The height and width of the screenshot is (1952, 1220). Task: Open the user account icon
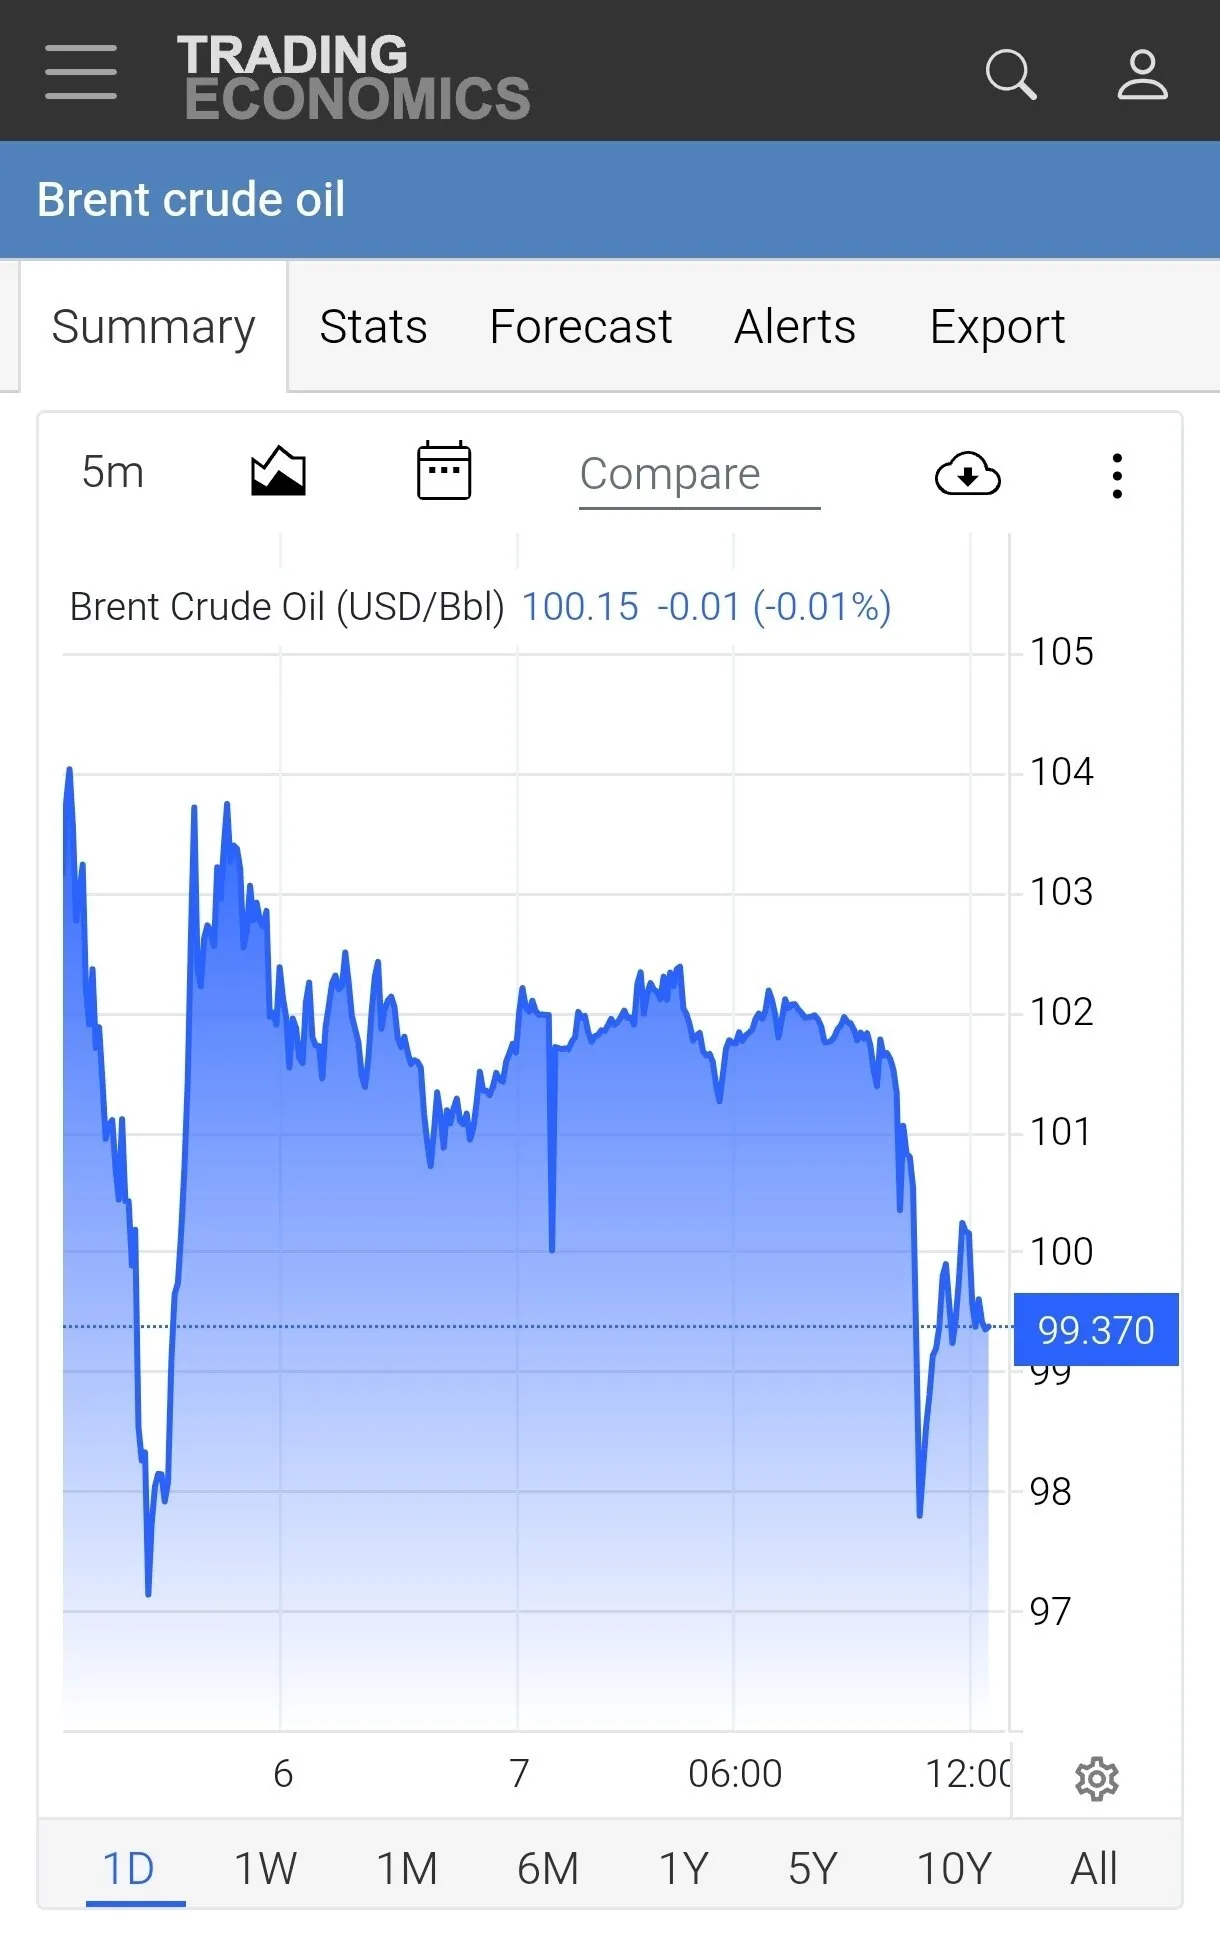(x=1142, y=75)
